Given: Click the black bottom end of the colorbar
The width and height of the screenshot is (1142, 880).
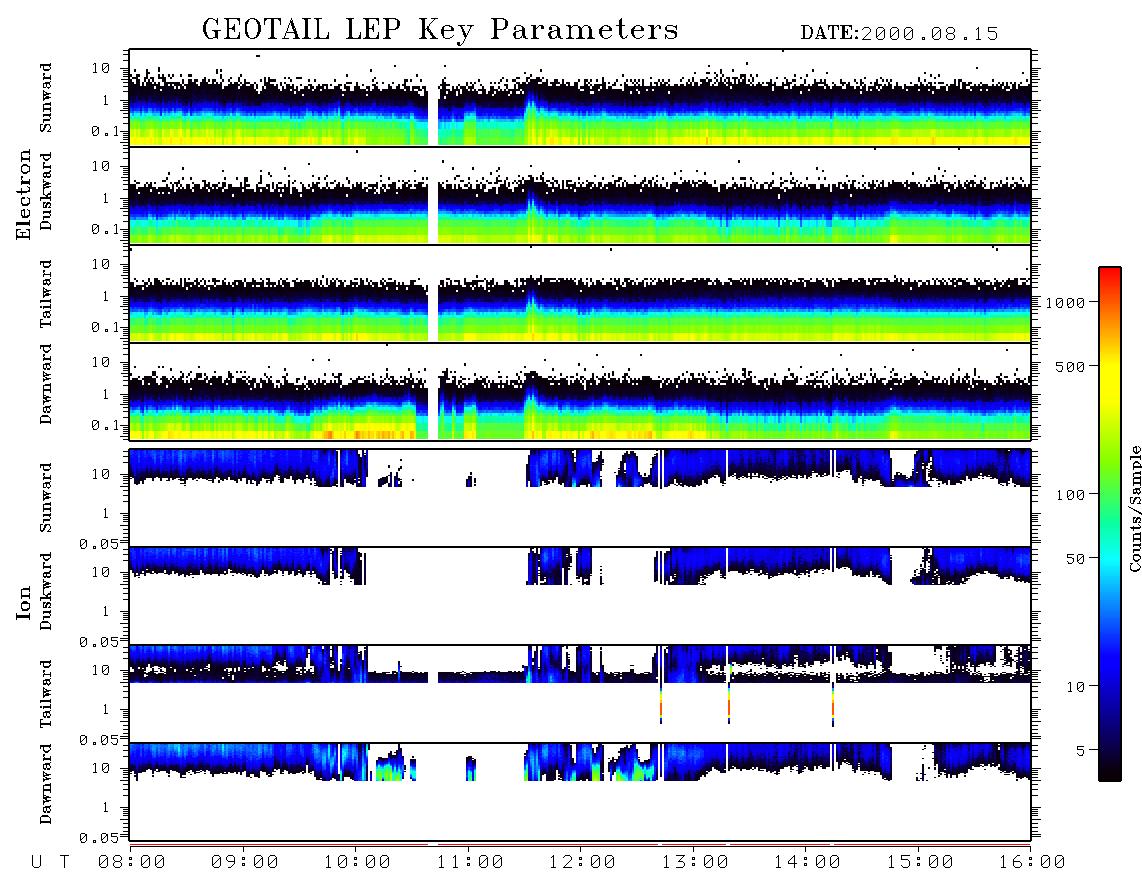Looking at the screenshot, I should (x=1110, y=769).
